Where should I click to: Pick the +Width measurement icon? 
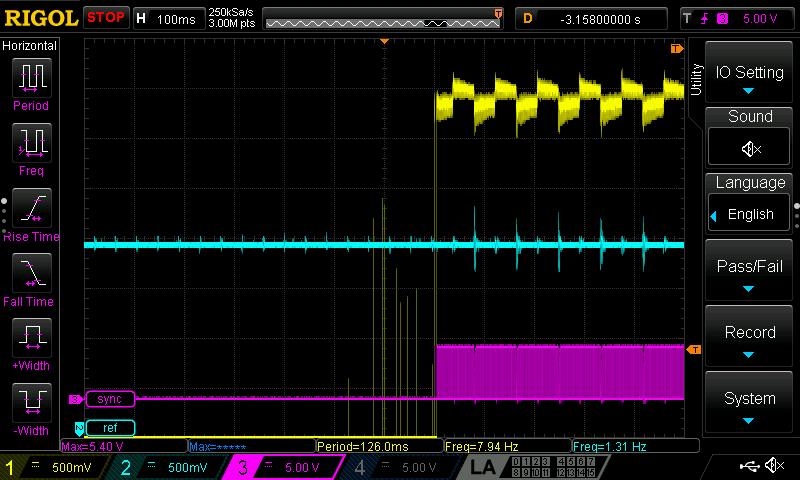point(30,344)
